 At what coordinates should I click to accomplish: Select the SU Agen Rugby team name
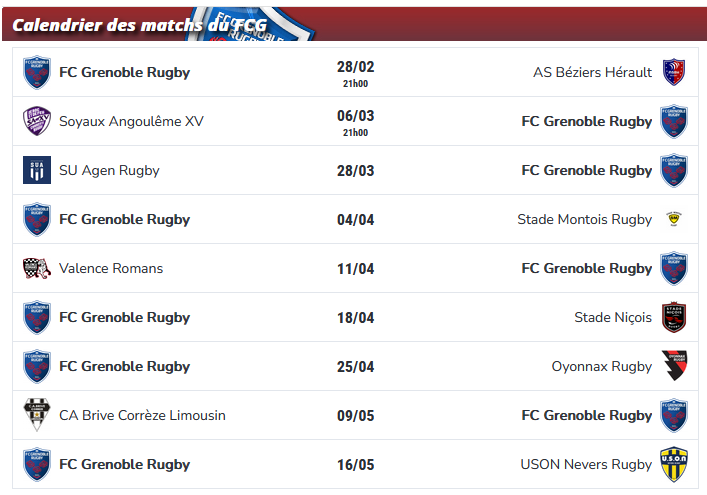click(x=109, y=170)
